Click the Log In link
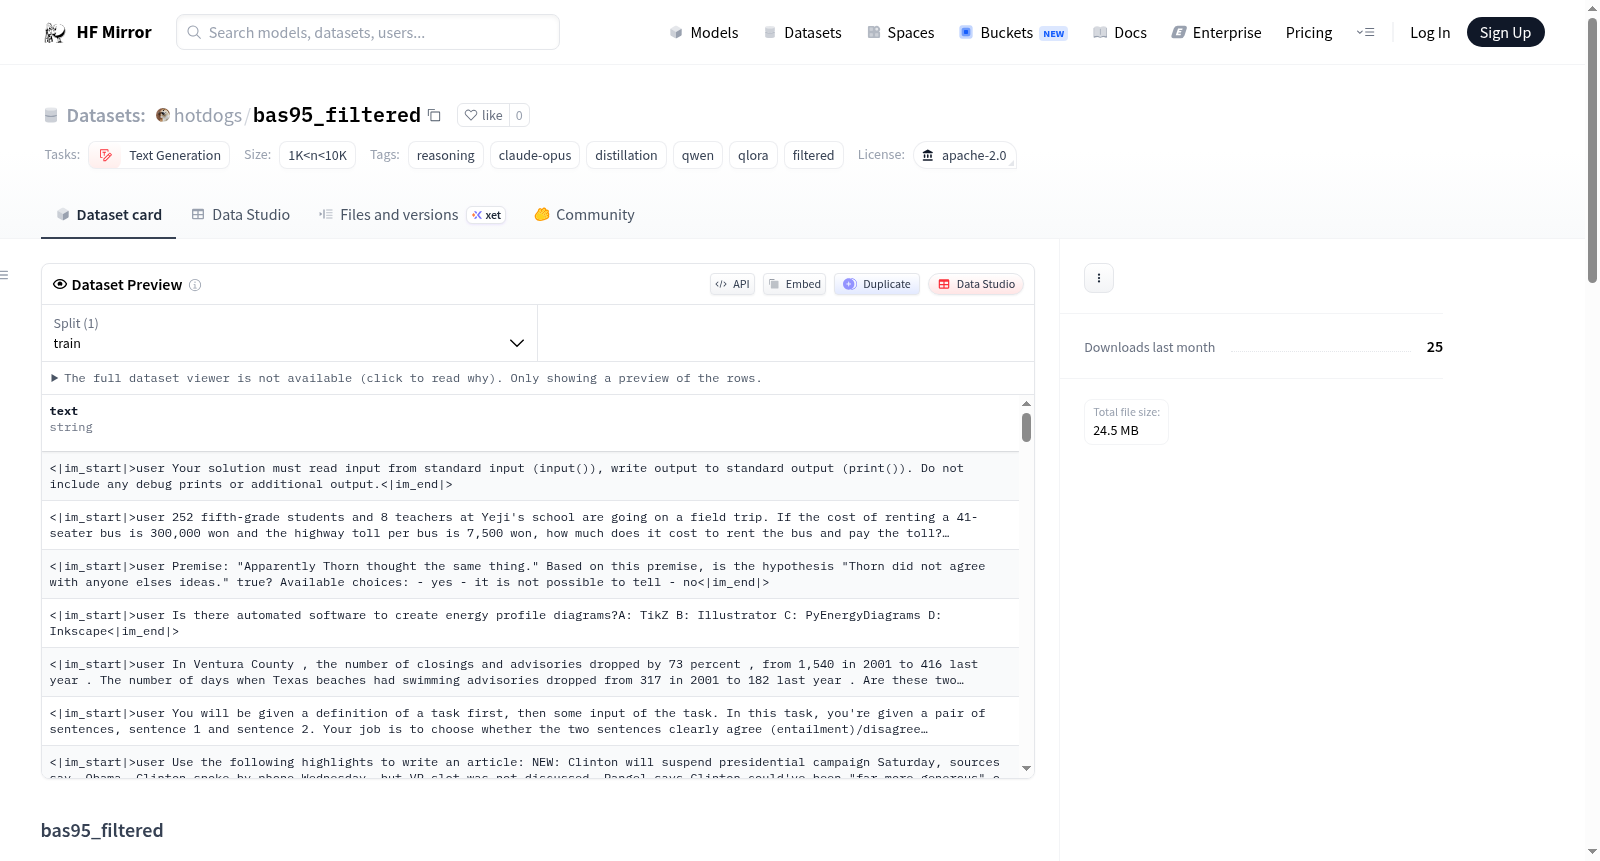Image resolution: width=1600 pixels, height=861 pixels. click(x=1430, y=33)
